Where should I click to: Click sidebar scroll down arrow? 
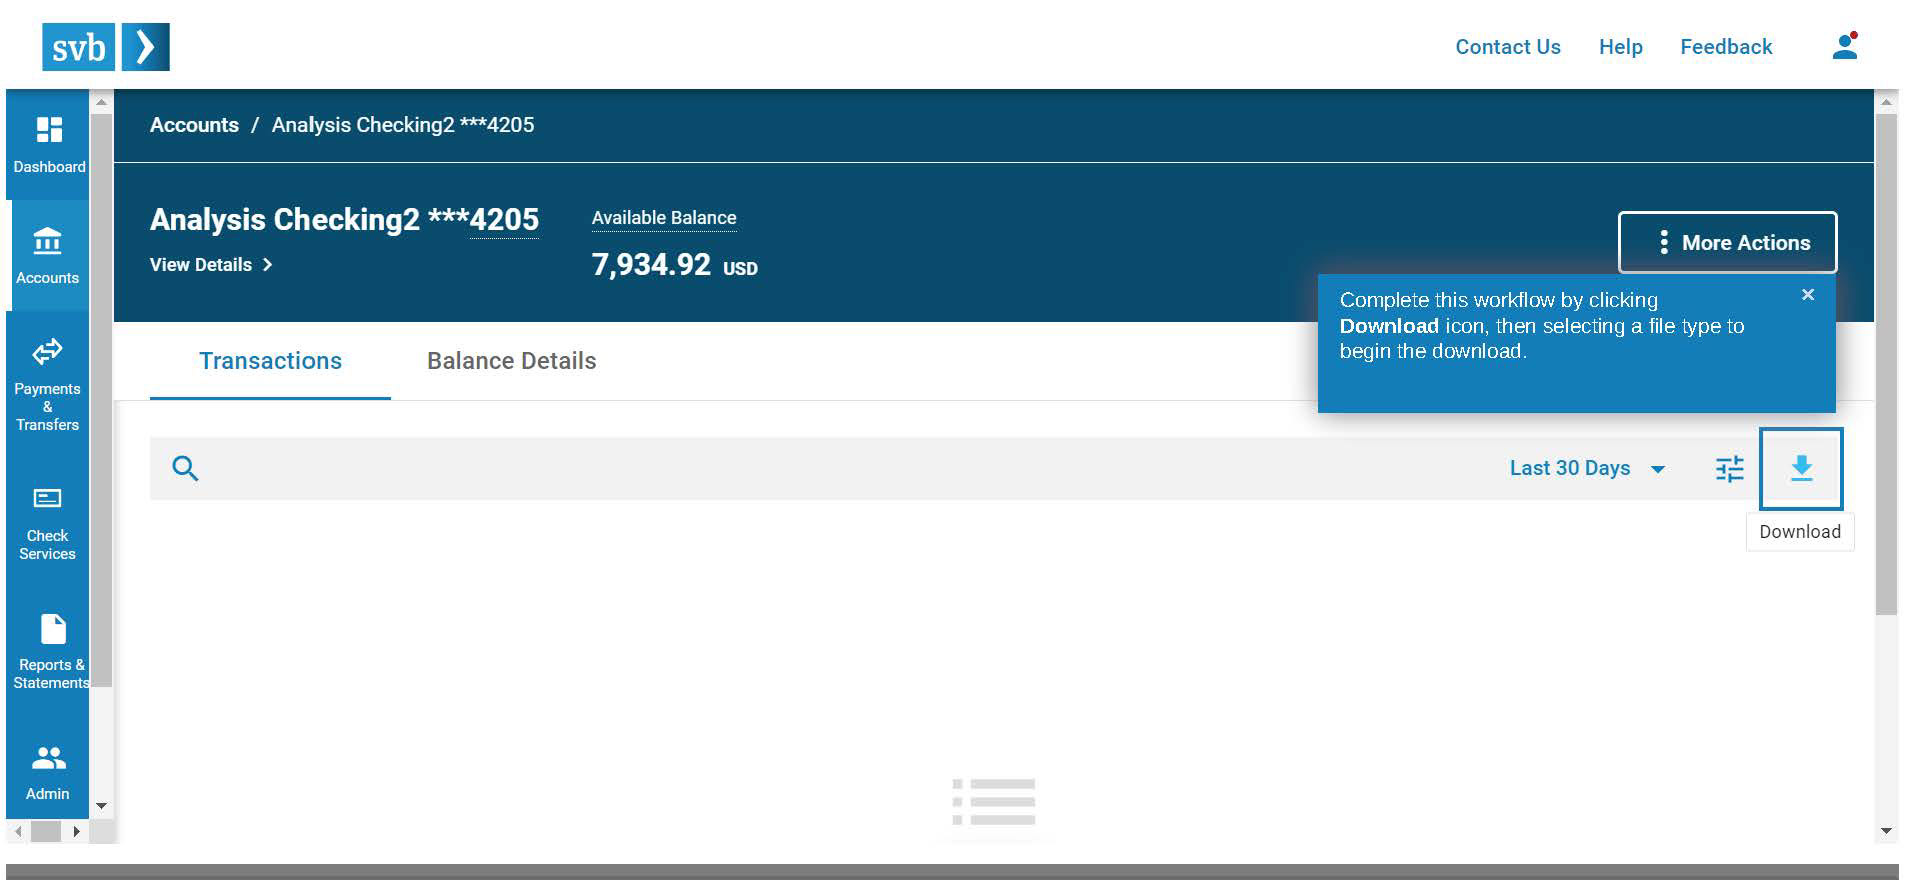point(101,806)
